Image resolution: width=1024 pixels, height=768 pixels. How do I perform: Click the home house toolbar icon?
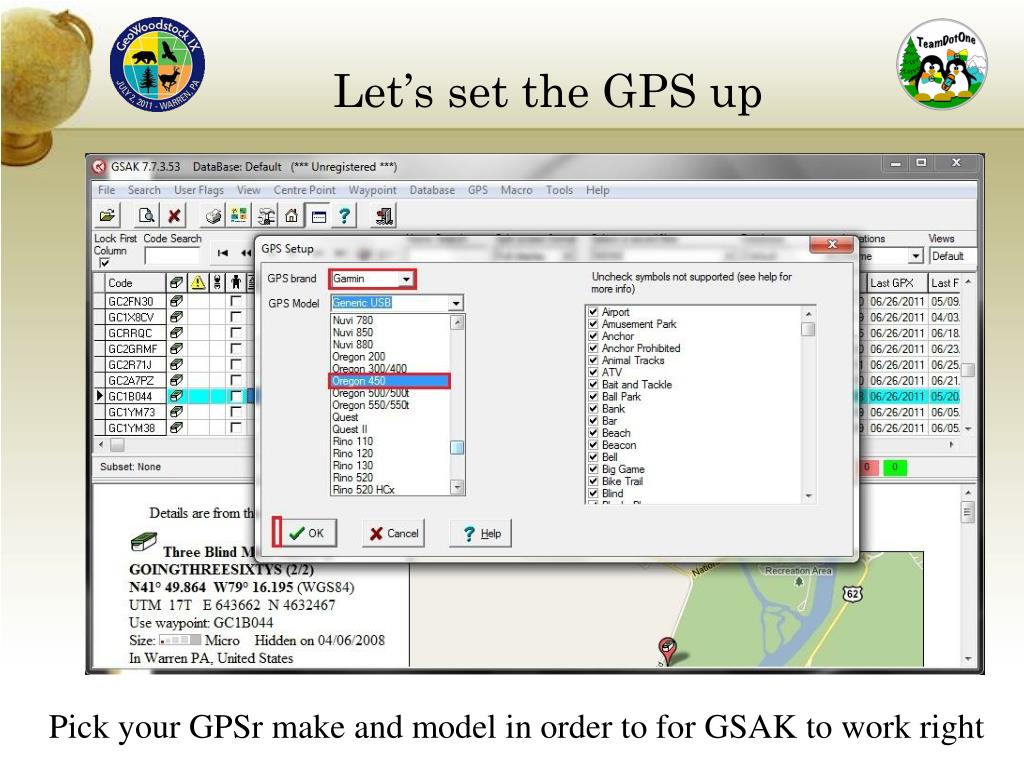[292, 216]
